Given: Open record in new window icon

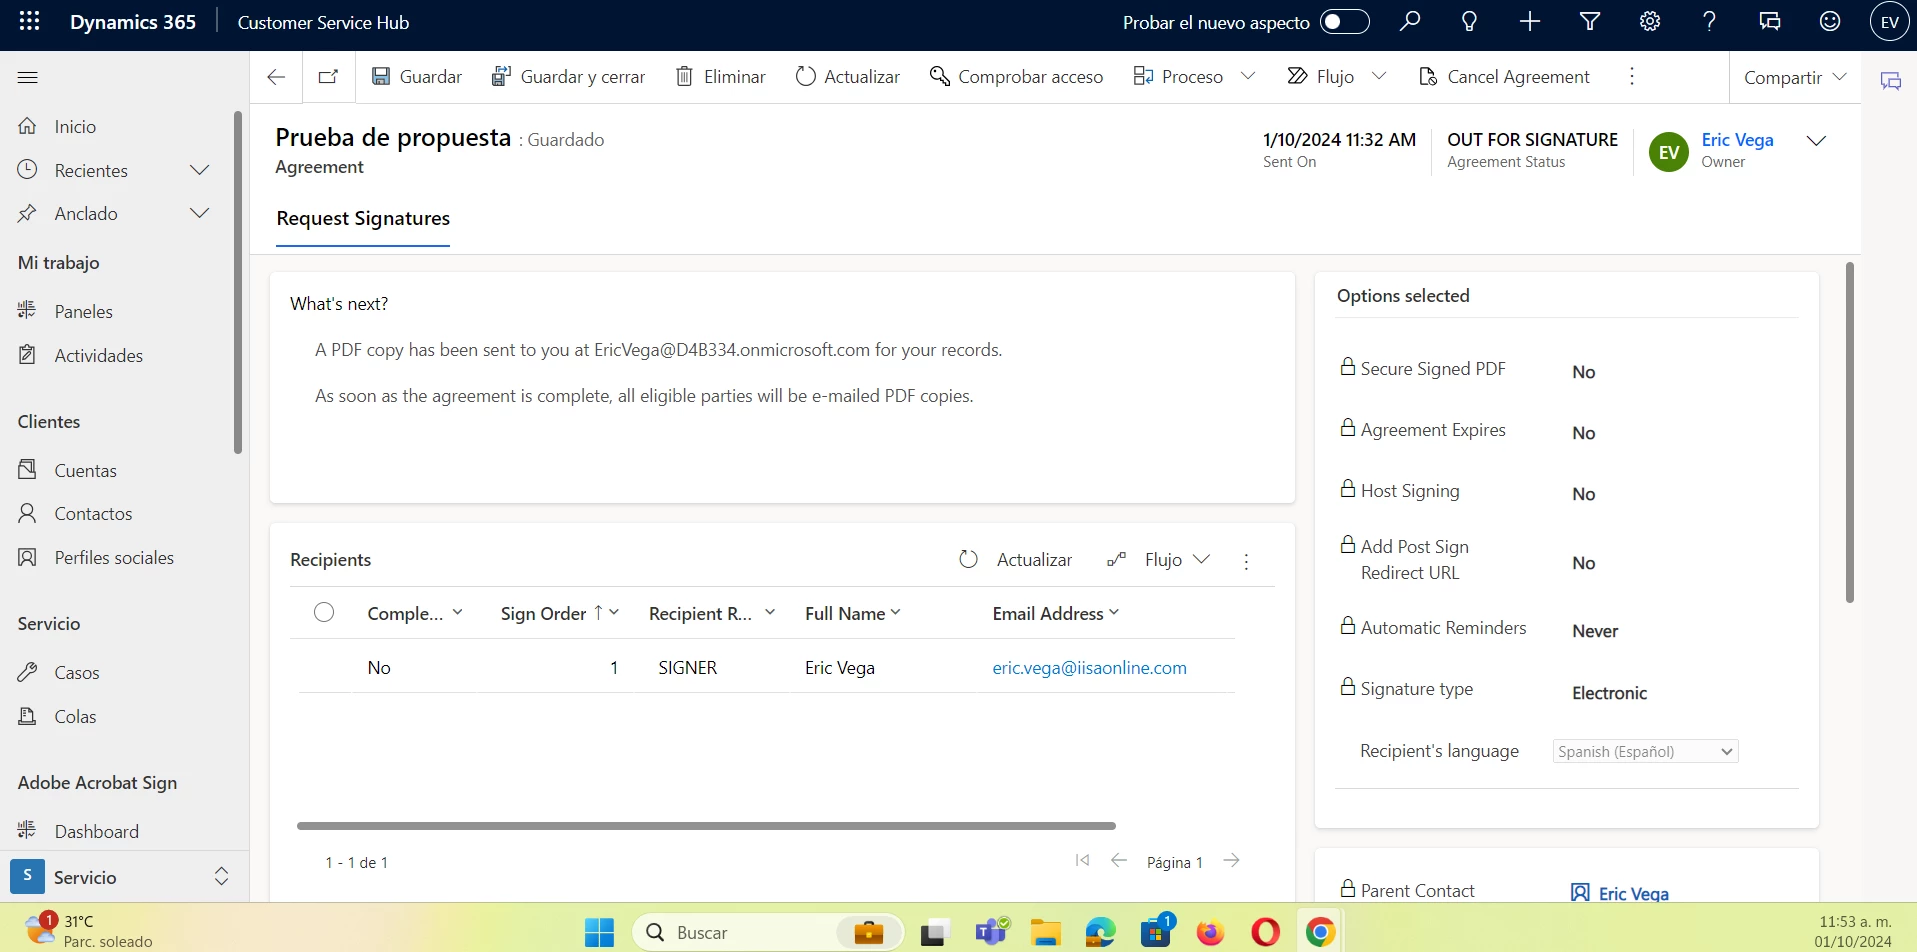Looking at the screenshot, I should coord(328,77).
